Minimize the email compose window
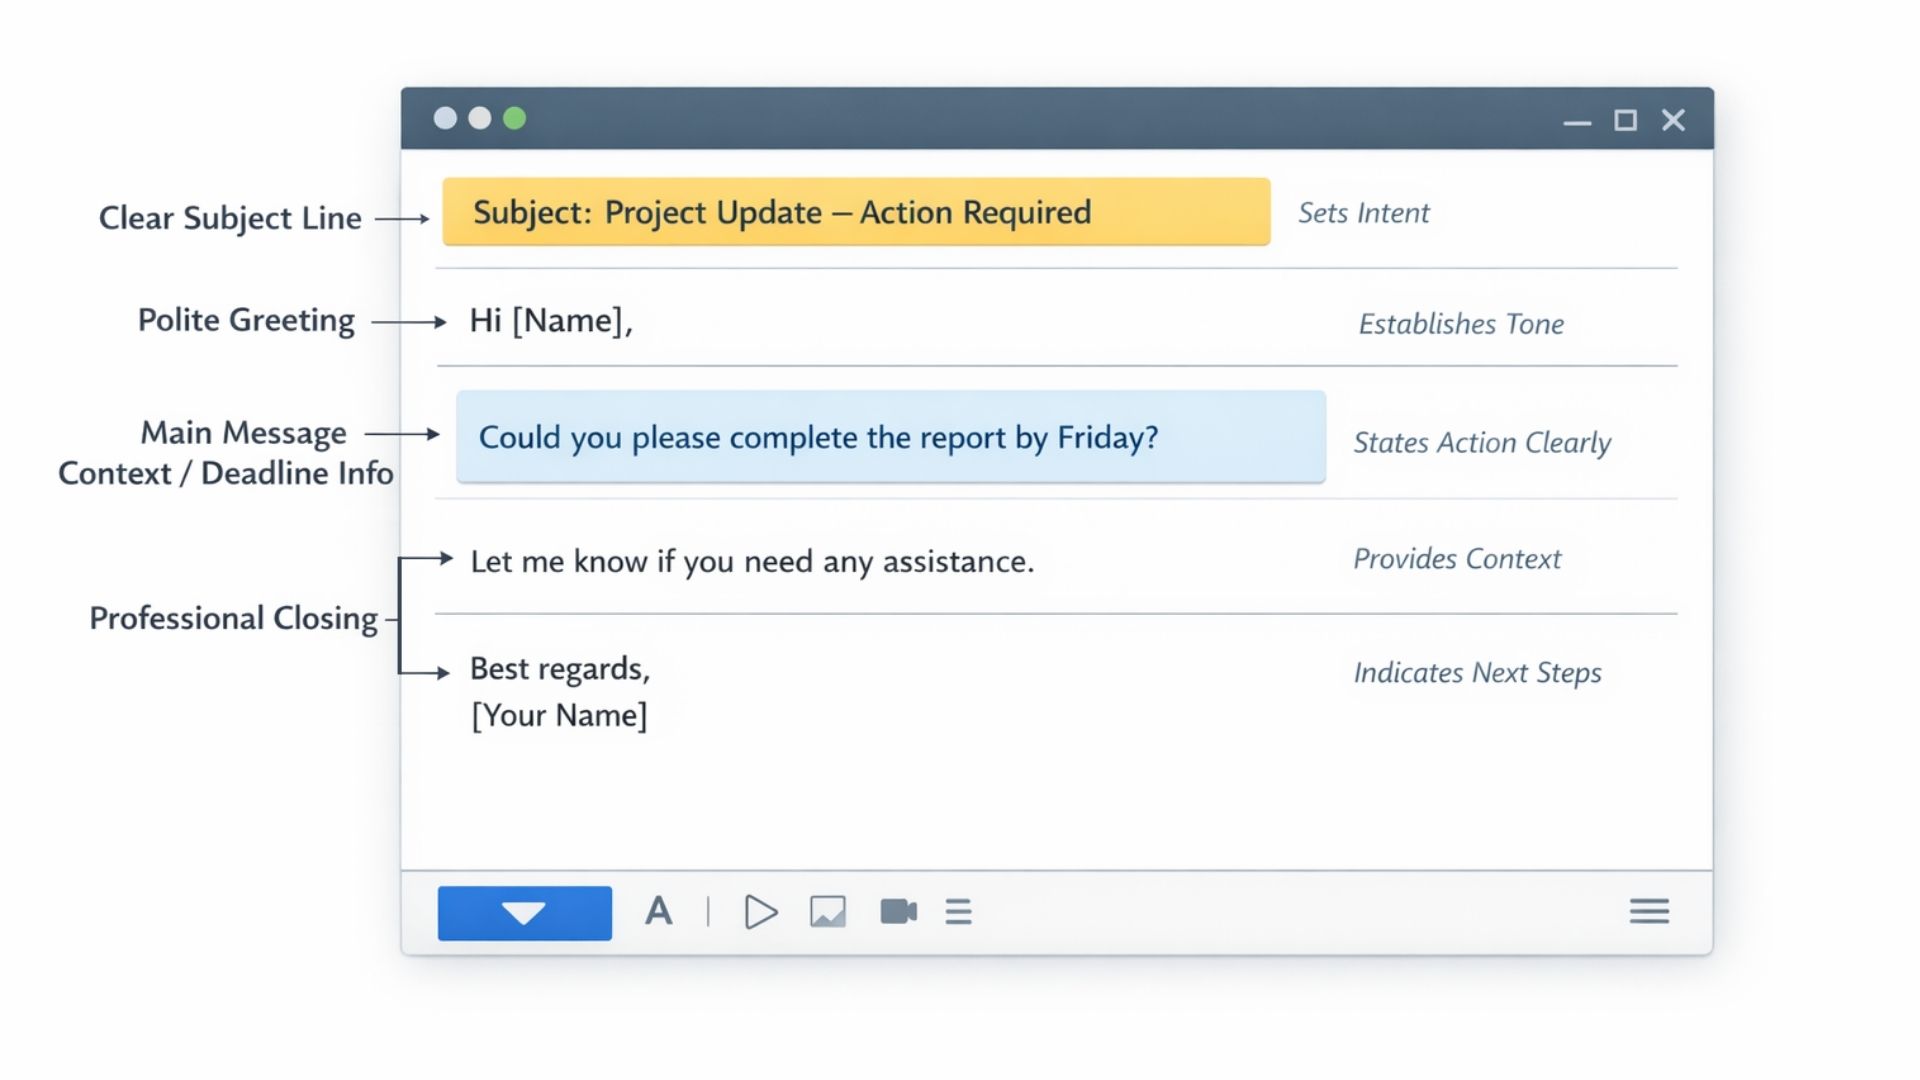Image resolution: width=1920 pixels, height=1080 pixels. 1577,122
